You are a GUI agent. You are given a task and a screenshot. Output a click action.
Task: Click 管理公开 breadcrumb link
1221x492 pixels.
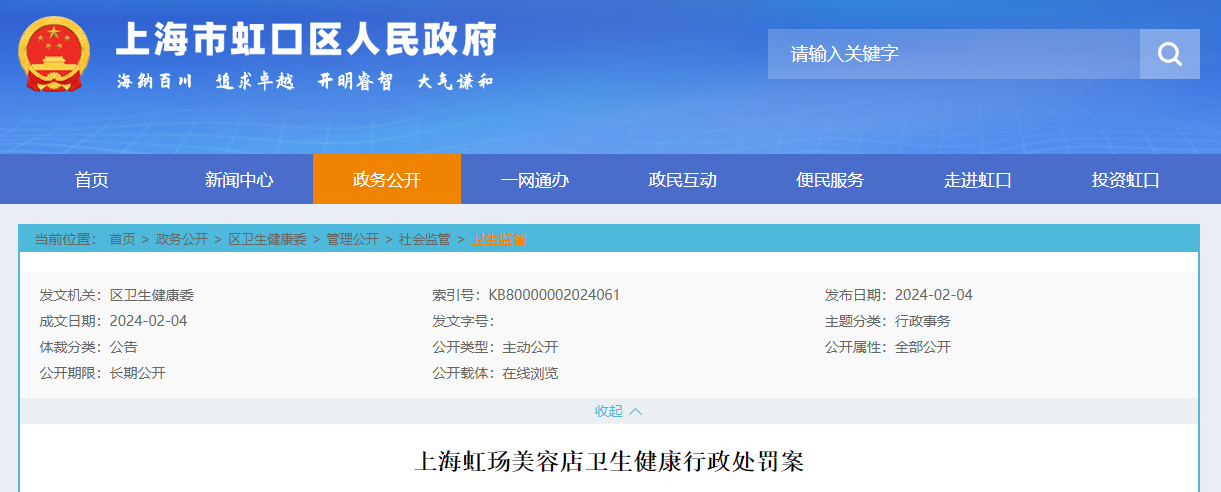[x=353, y=239]
